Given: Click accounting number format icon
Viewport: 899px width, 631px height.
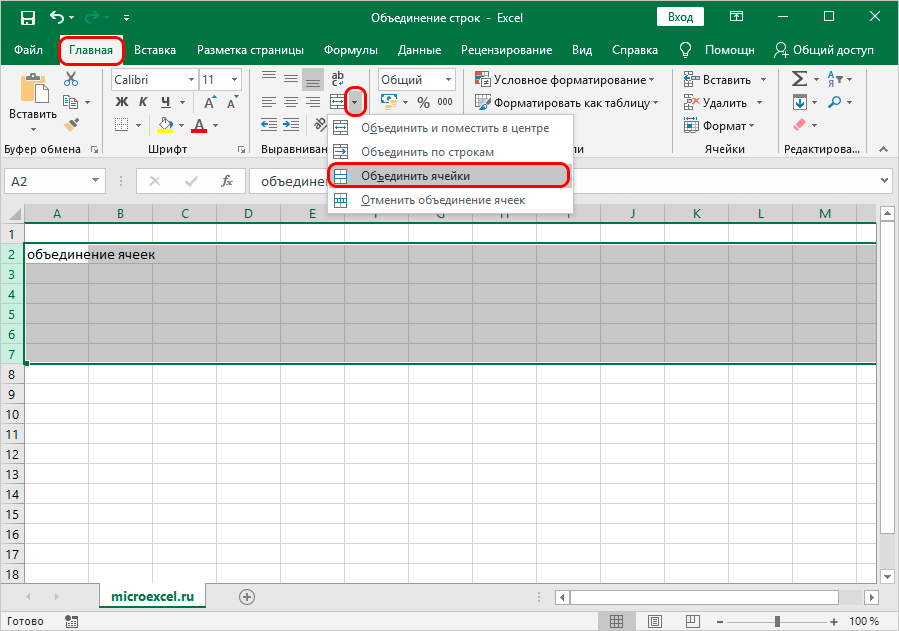Looking at the screenshot, I should click(389, 102).
